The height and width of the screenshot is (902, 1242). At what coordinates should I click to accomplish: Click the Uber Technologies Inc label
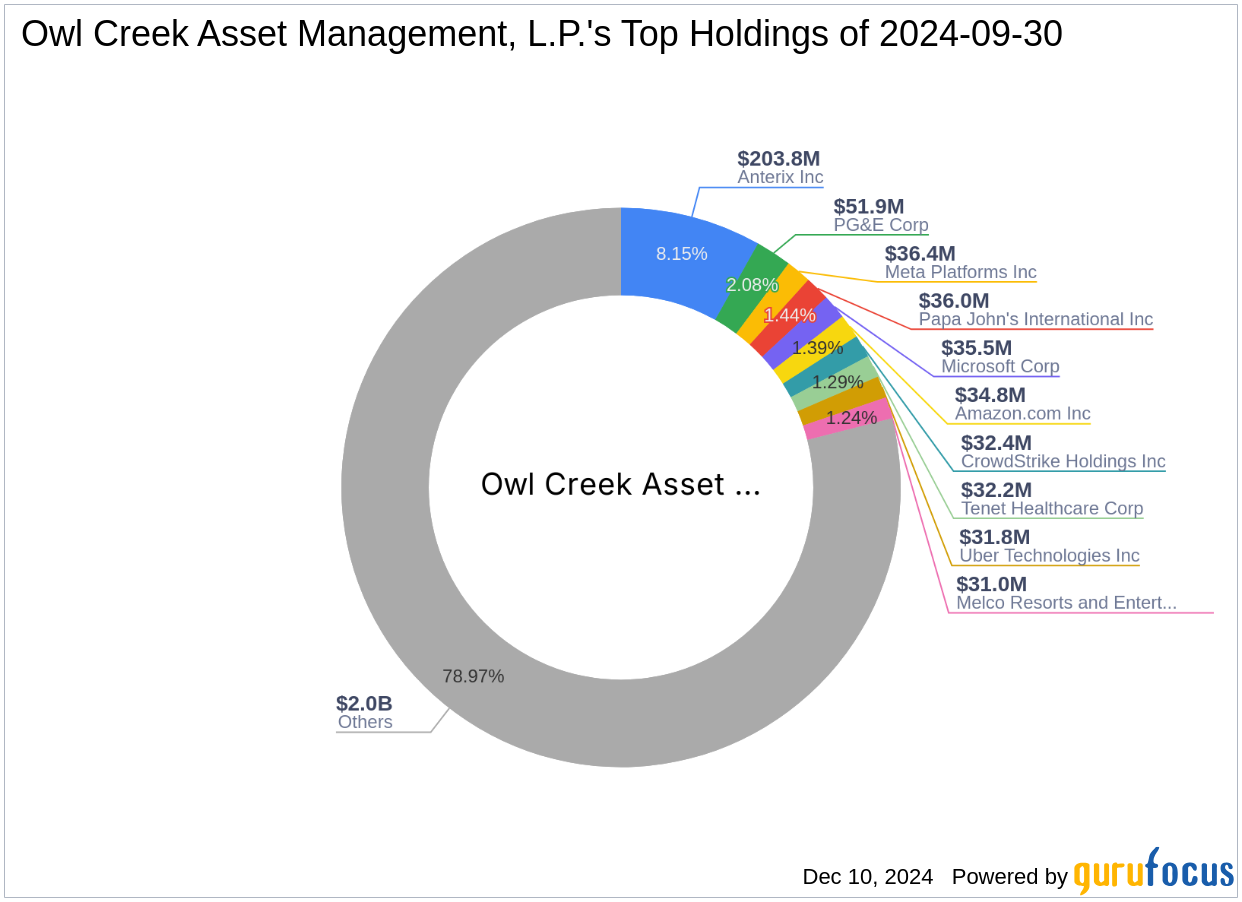(x=1049, y=555)
